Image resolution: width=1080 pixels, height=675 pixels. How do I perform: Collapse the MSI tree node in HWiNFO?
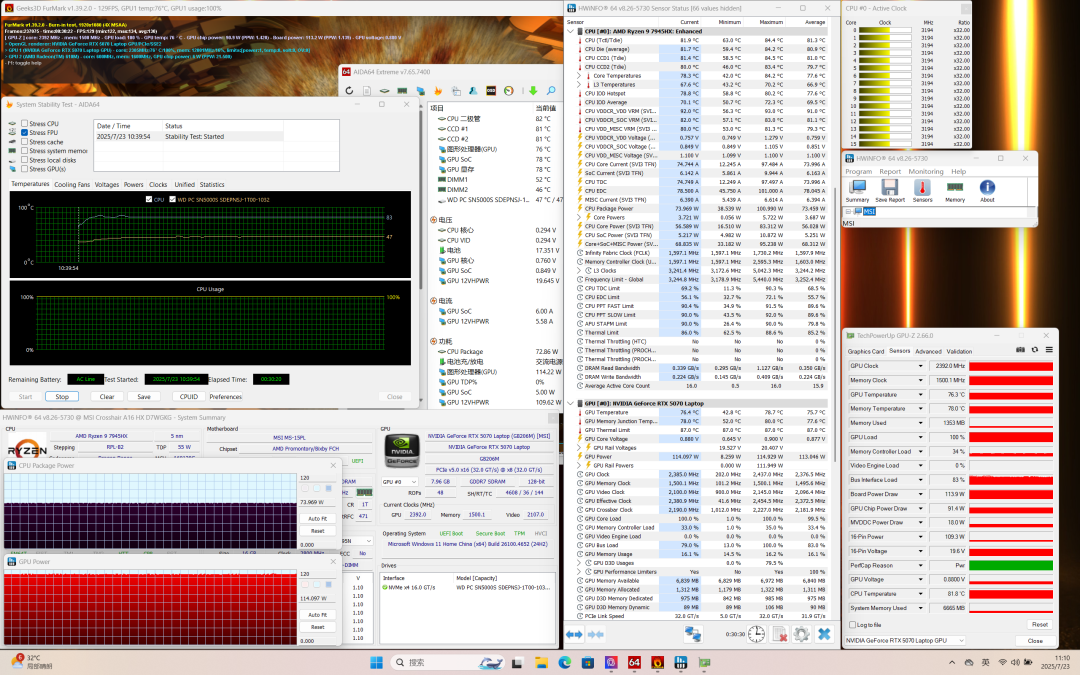pyautogui.click(x=848, y=211)
